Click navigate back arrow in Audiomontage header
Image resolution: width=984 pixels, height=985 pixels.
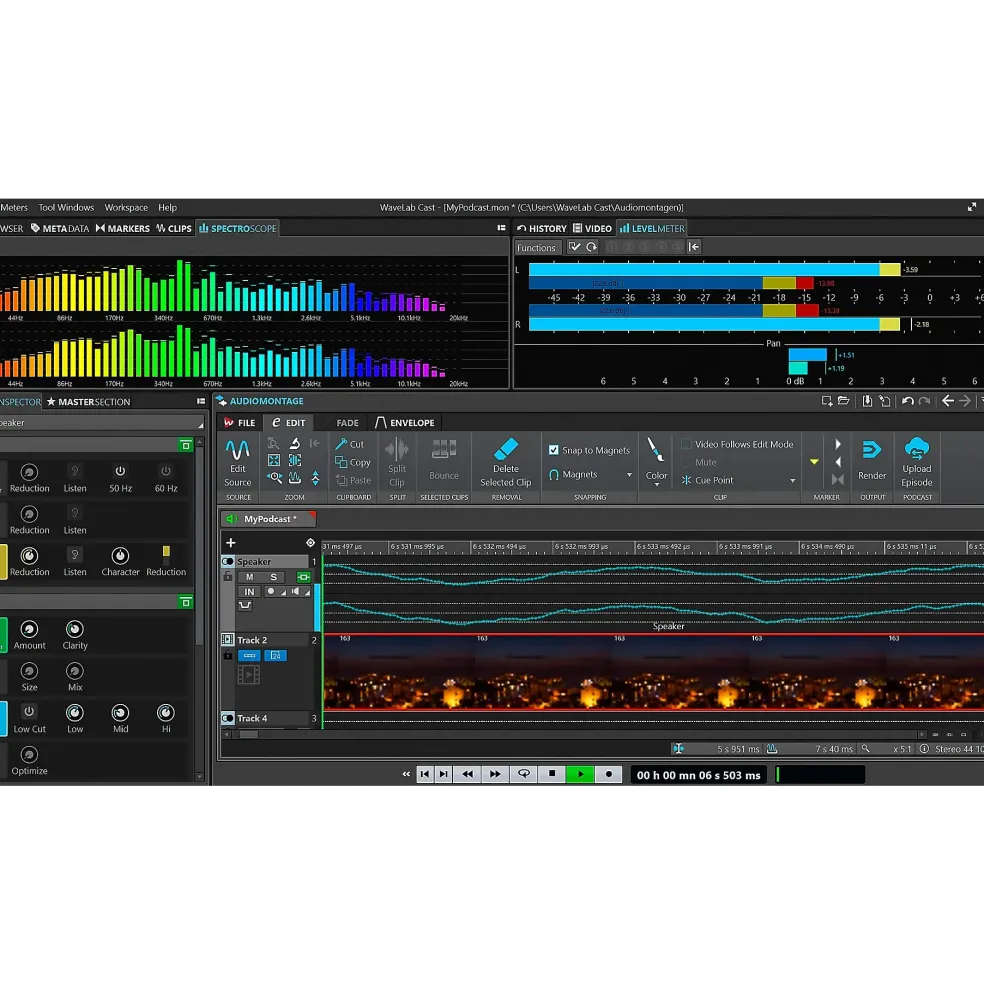[x=948, y=401]
